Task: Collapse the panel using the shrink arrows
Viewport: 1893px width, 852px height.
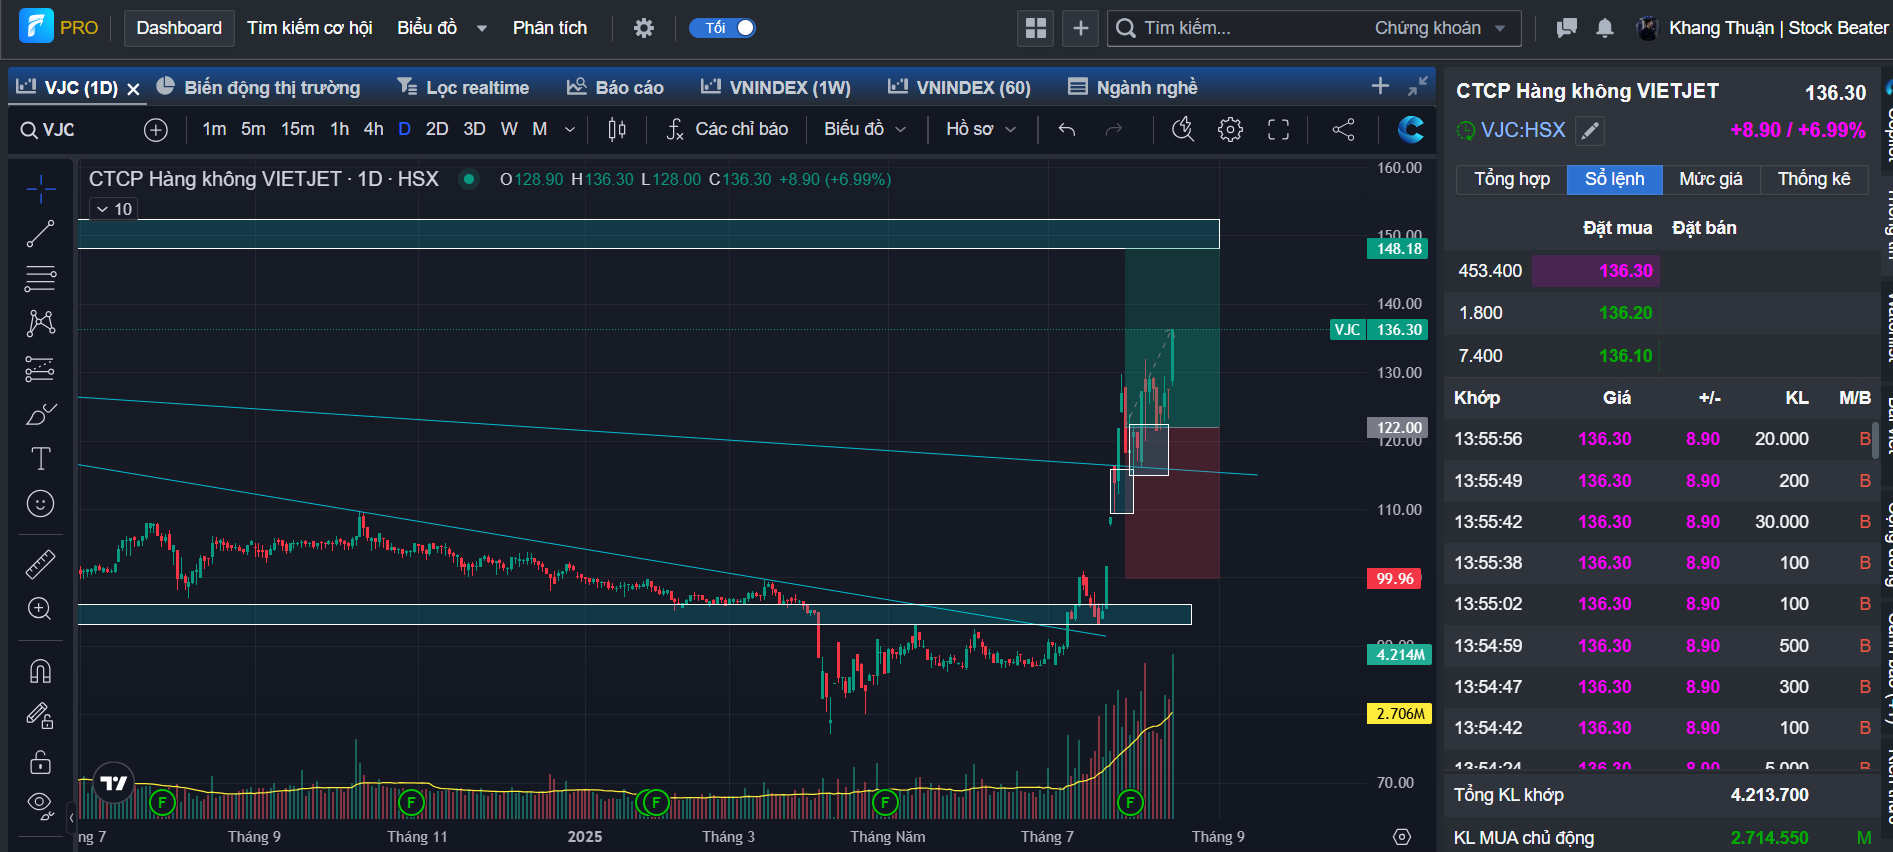Action: point(1418,87)
